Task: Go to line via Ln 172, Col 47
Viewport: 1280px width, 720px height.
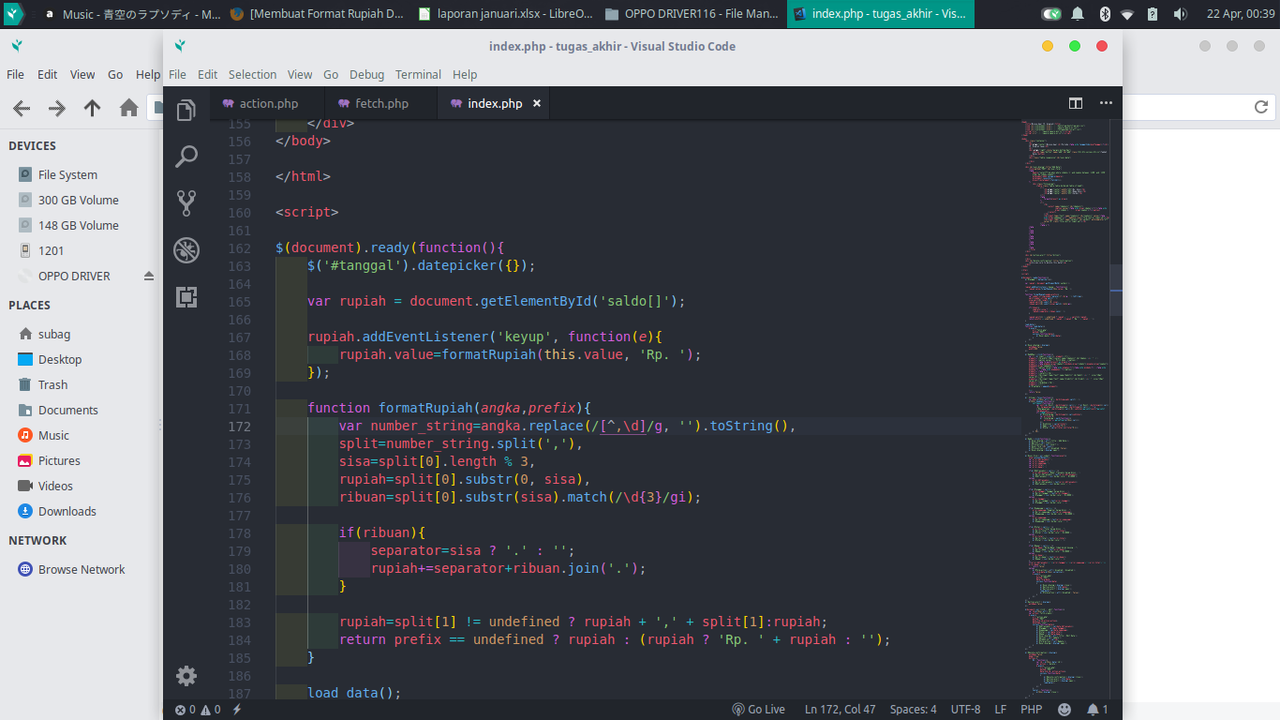Action: [x=840, y=709]
